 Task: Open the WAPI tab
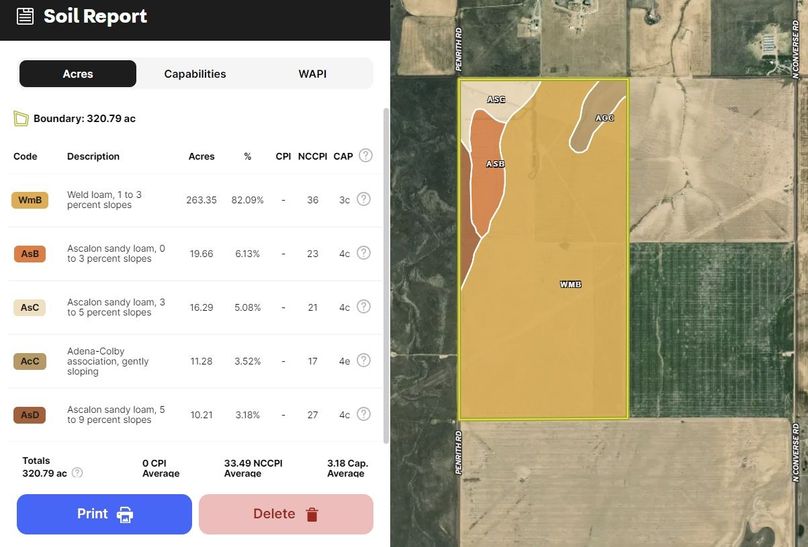(x=312, y=74)
